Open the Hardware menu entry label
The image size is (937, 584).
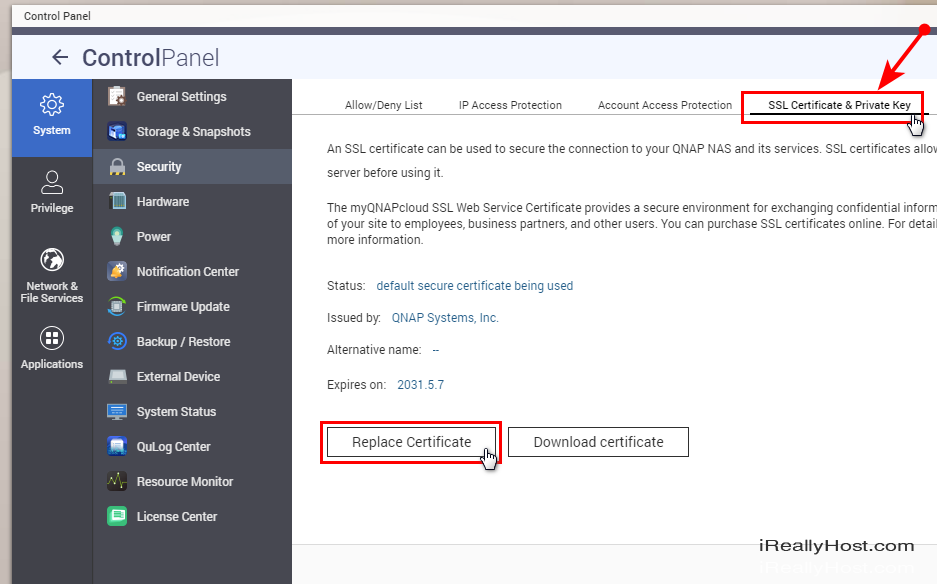(x=163, y=202)
